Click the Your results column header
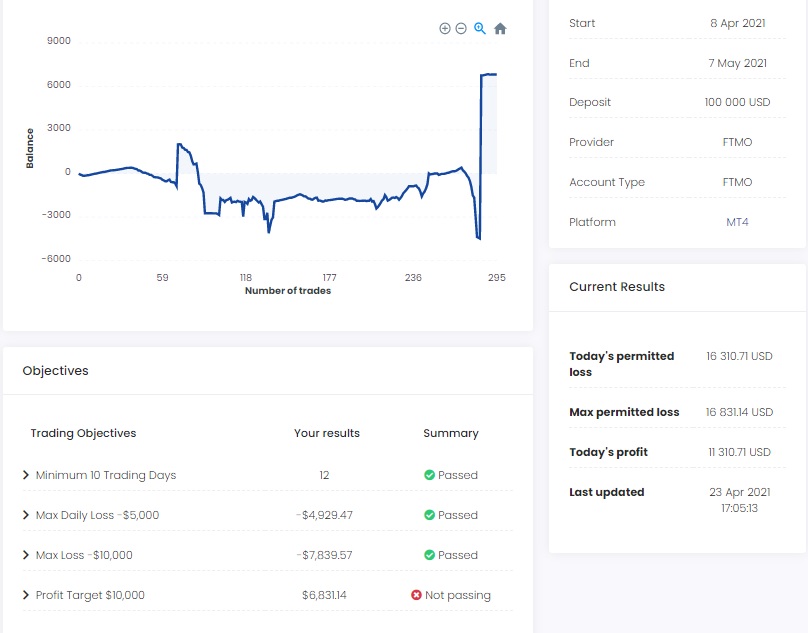The width and height of the screenshot is (808, 633). tap(326, 433)
